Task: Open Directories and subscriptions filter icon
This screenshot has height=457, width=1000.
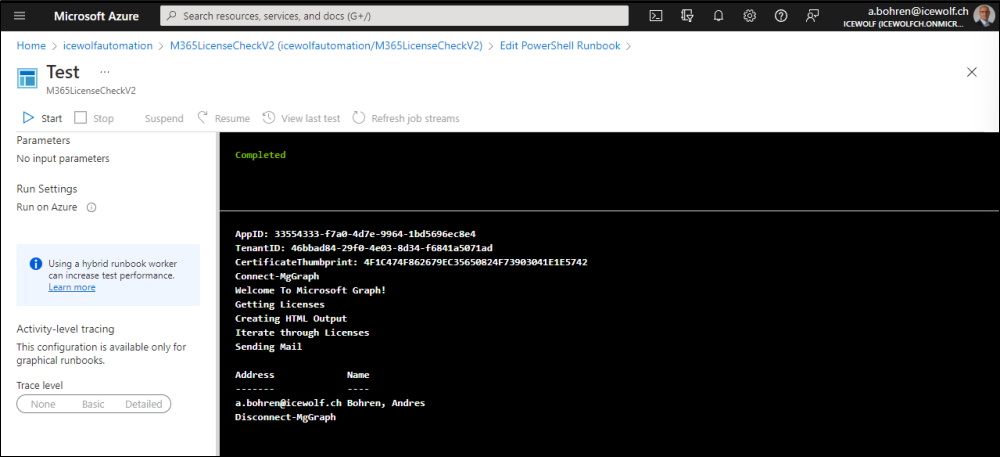Action: [x=687, y=16]
